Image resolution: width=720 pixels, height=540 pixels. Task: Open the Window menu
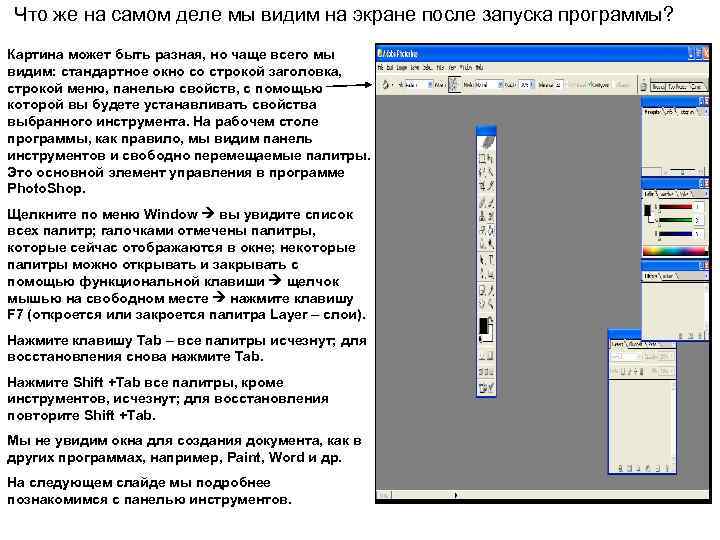(466, 68)
